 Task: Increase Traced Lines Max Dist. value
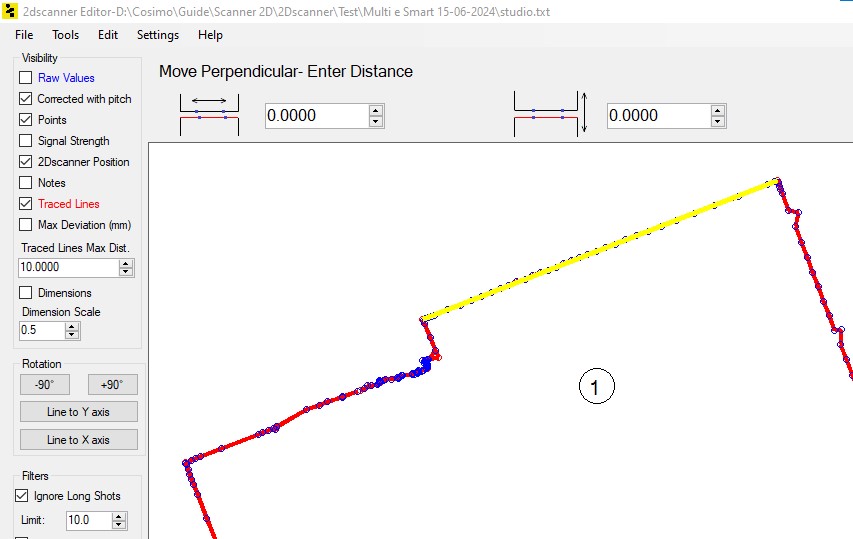pos(126,263)
